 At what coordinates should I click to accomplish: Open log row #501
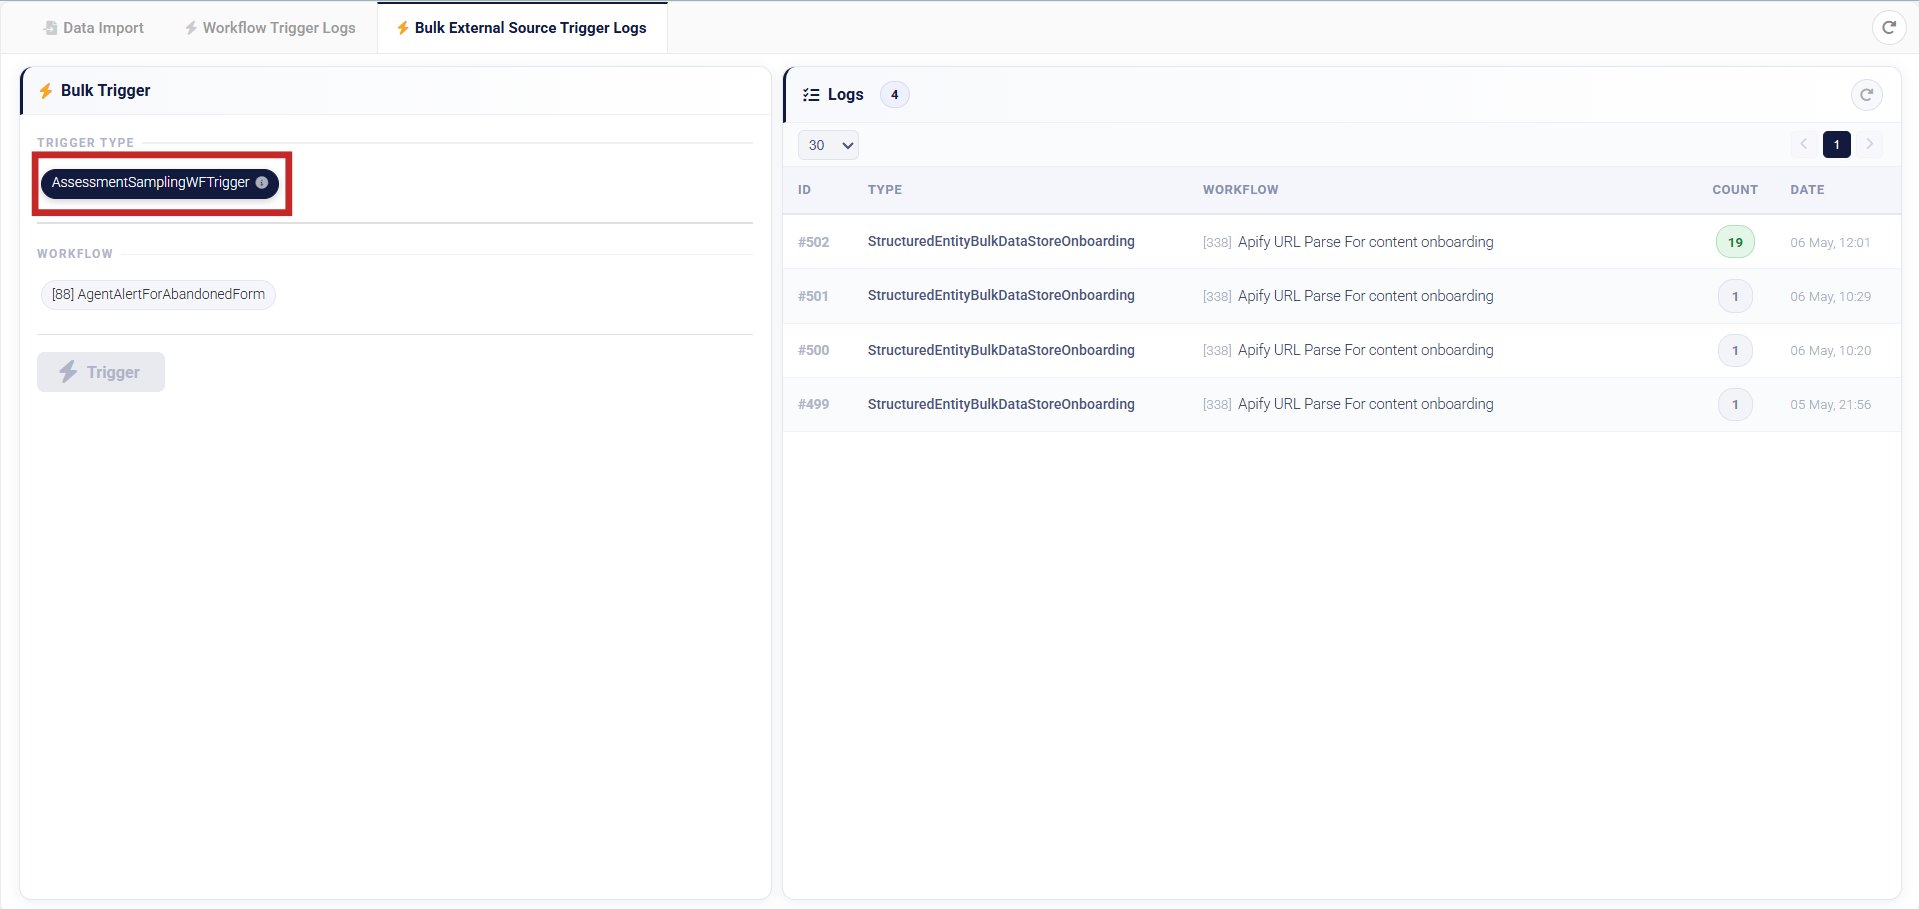point(1342,296)
